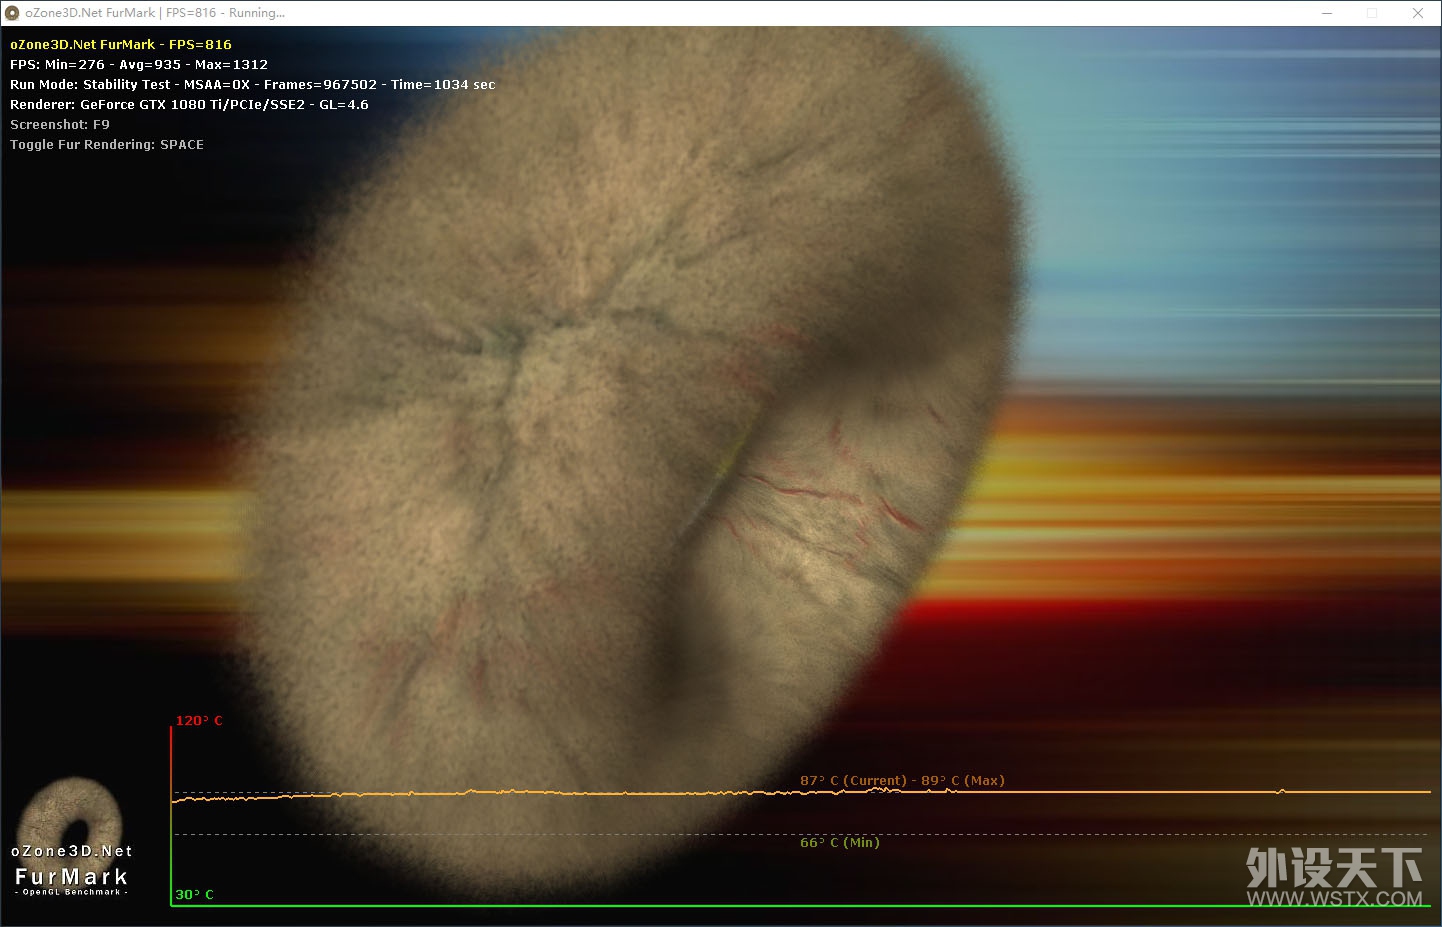This screenshot has height=927, width=1442.
Task: Click the window title 'oZone3D.Net FurMark | FPS=816 - Running...'
Action: [x=155, y=13]
